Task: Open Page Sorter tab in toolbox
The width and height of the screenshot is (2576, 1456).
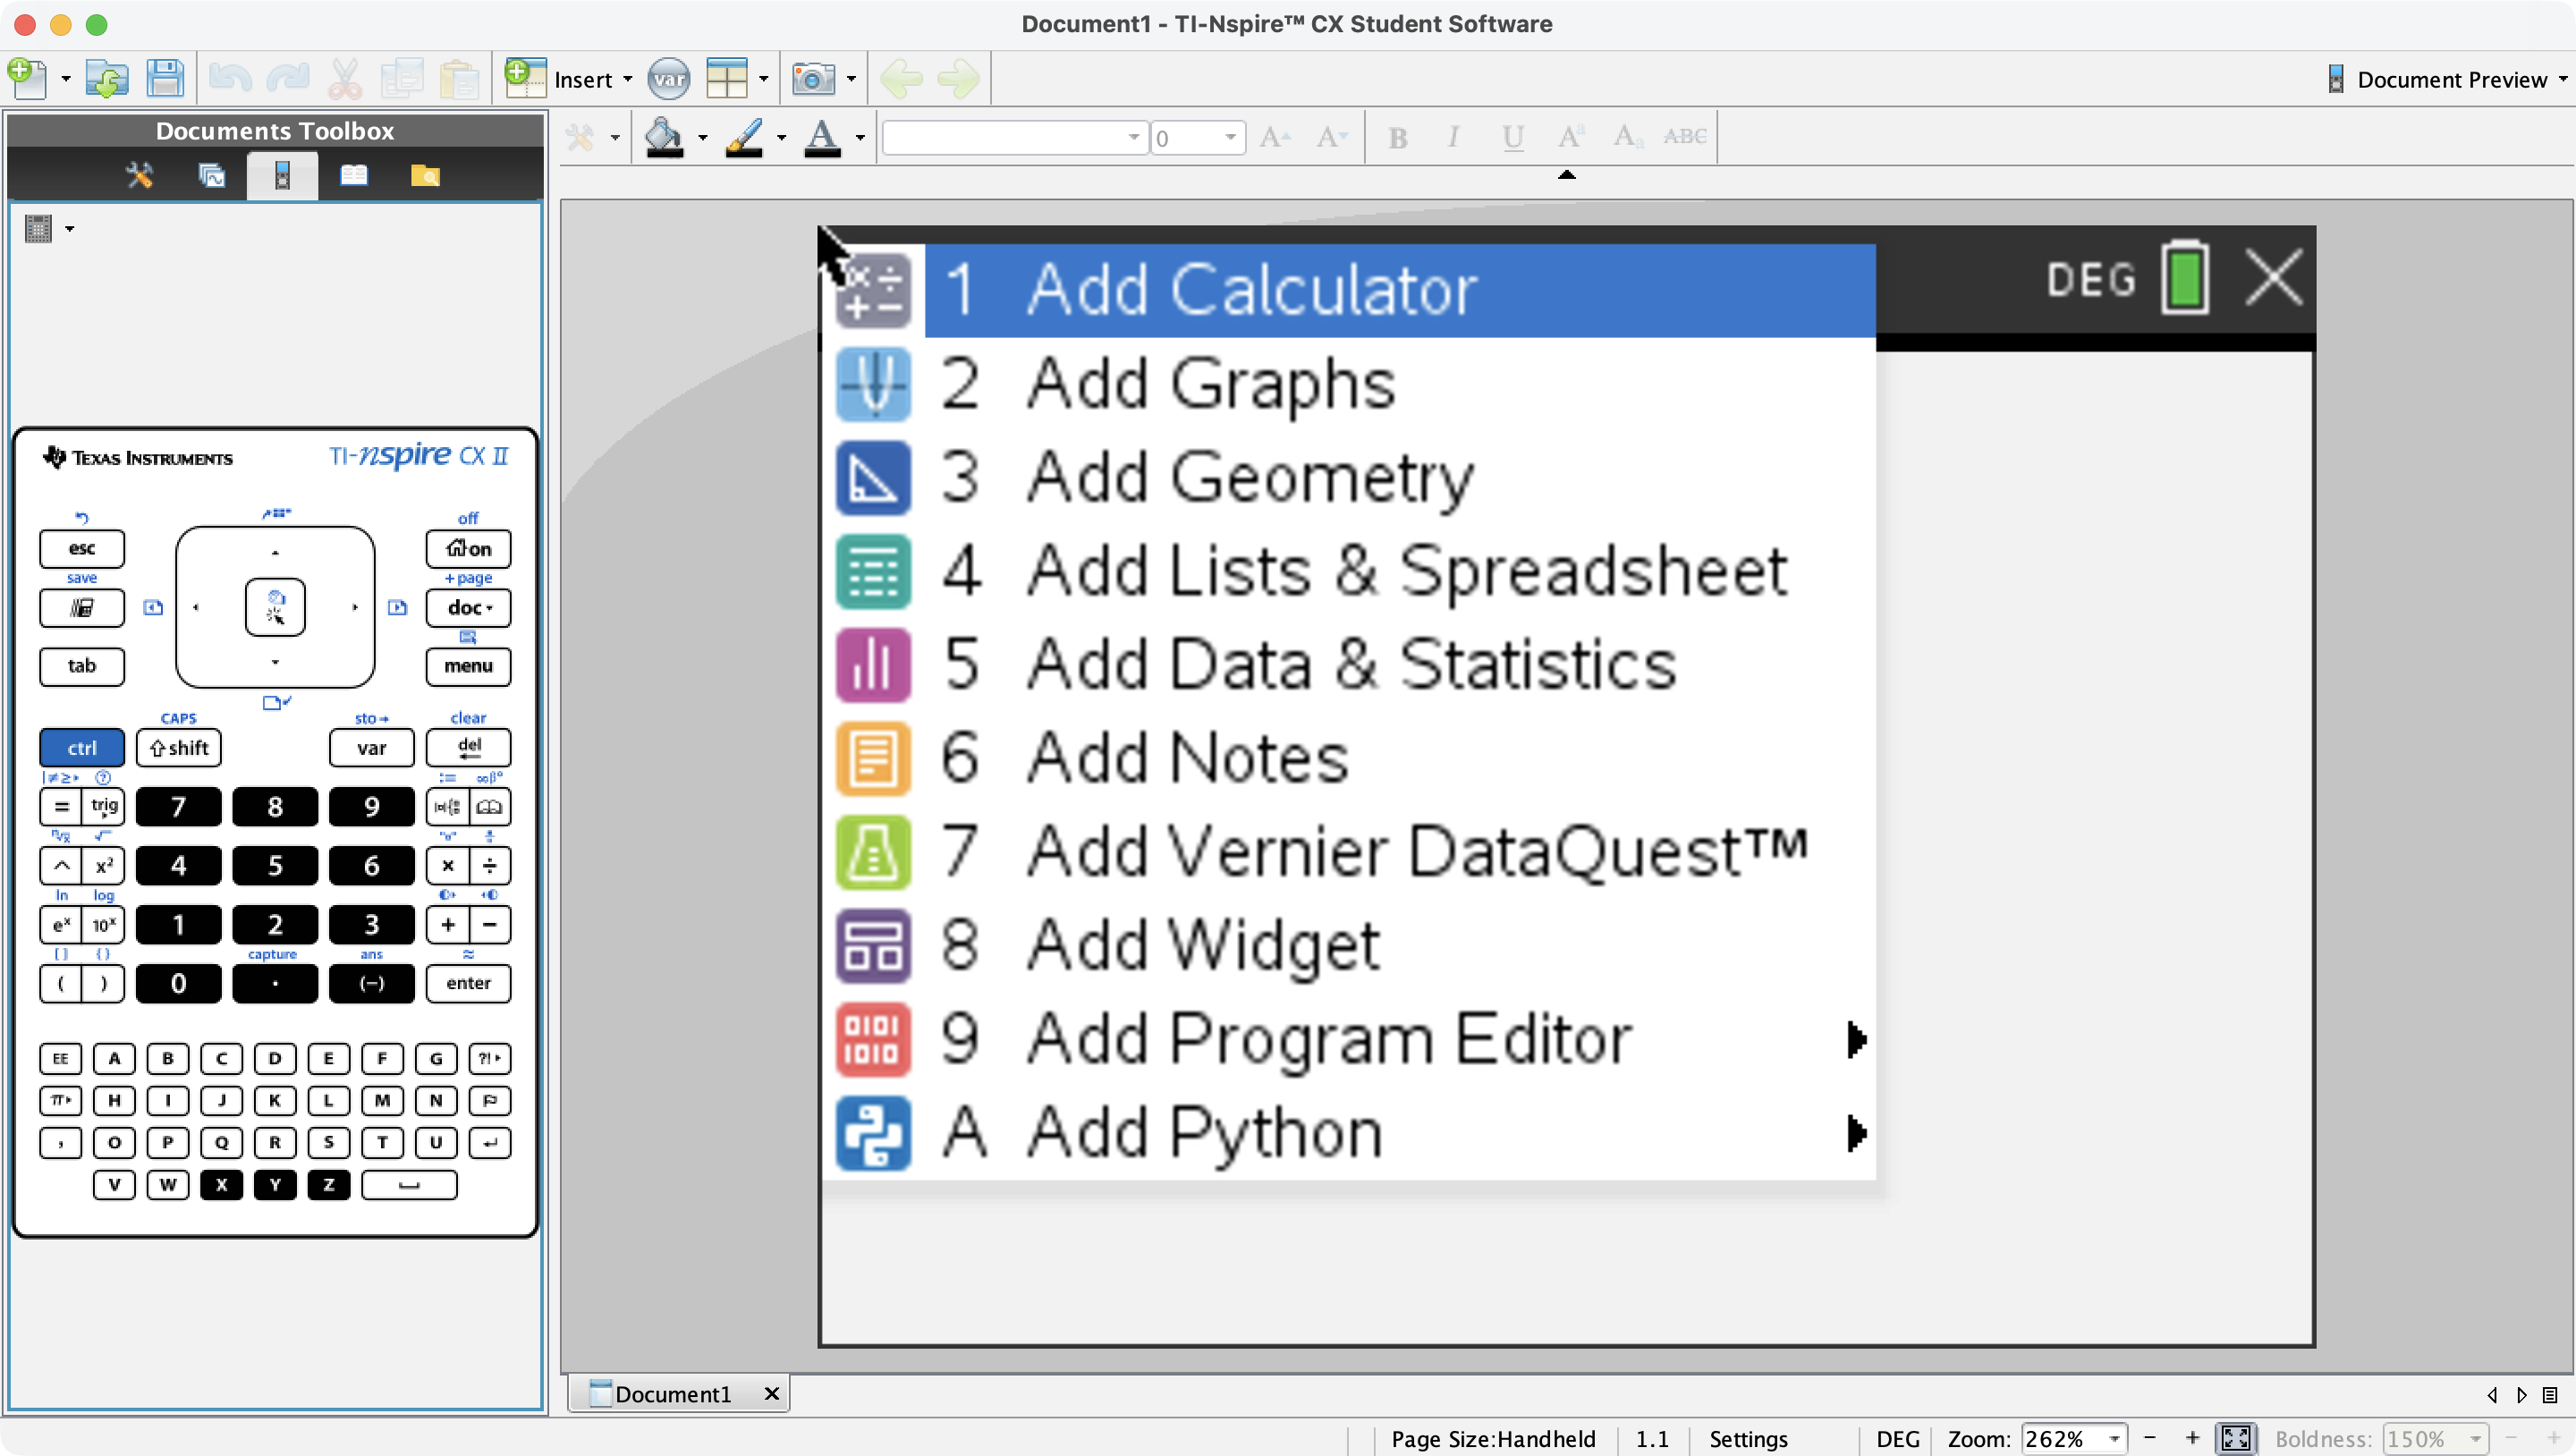Action: [211, 175]
